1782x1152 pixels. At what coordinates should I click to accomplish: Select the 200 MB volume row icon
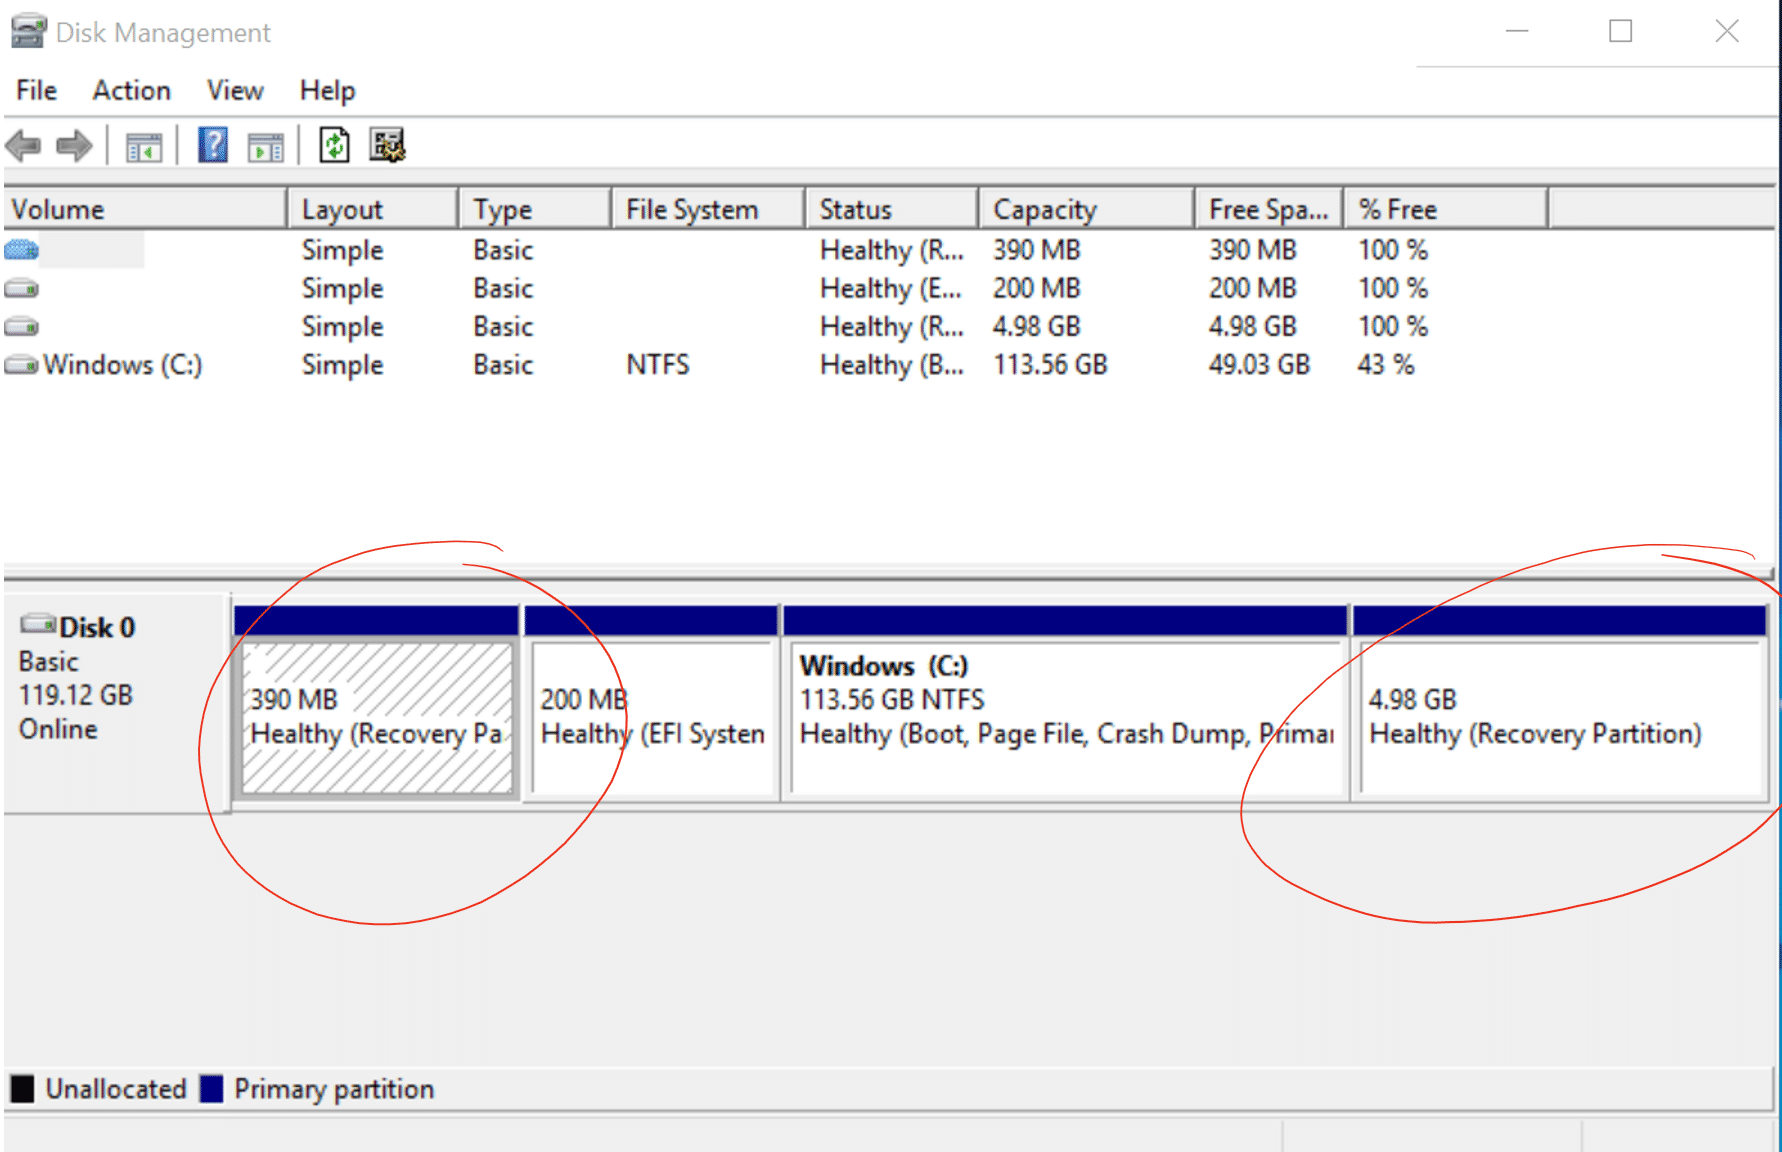click(x=21, y=289)
